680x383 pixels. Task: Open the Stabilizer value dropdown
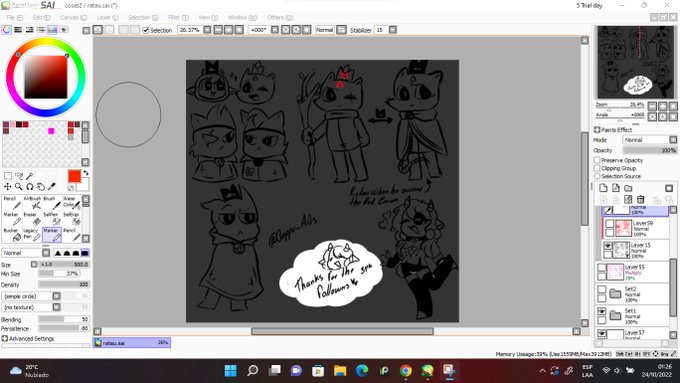point(393,30)
